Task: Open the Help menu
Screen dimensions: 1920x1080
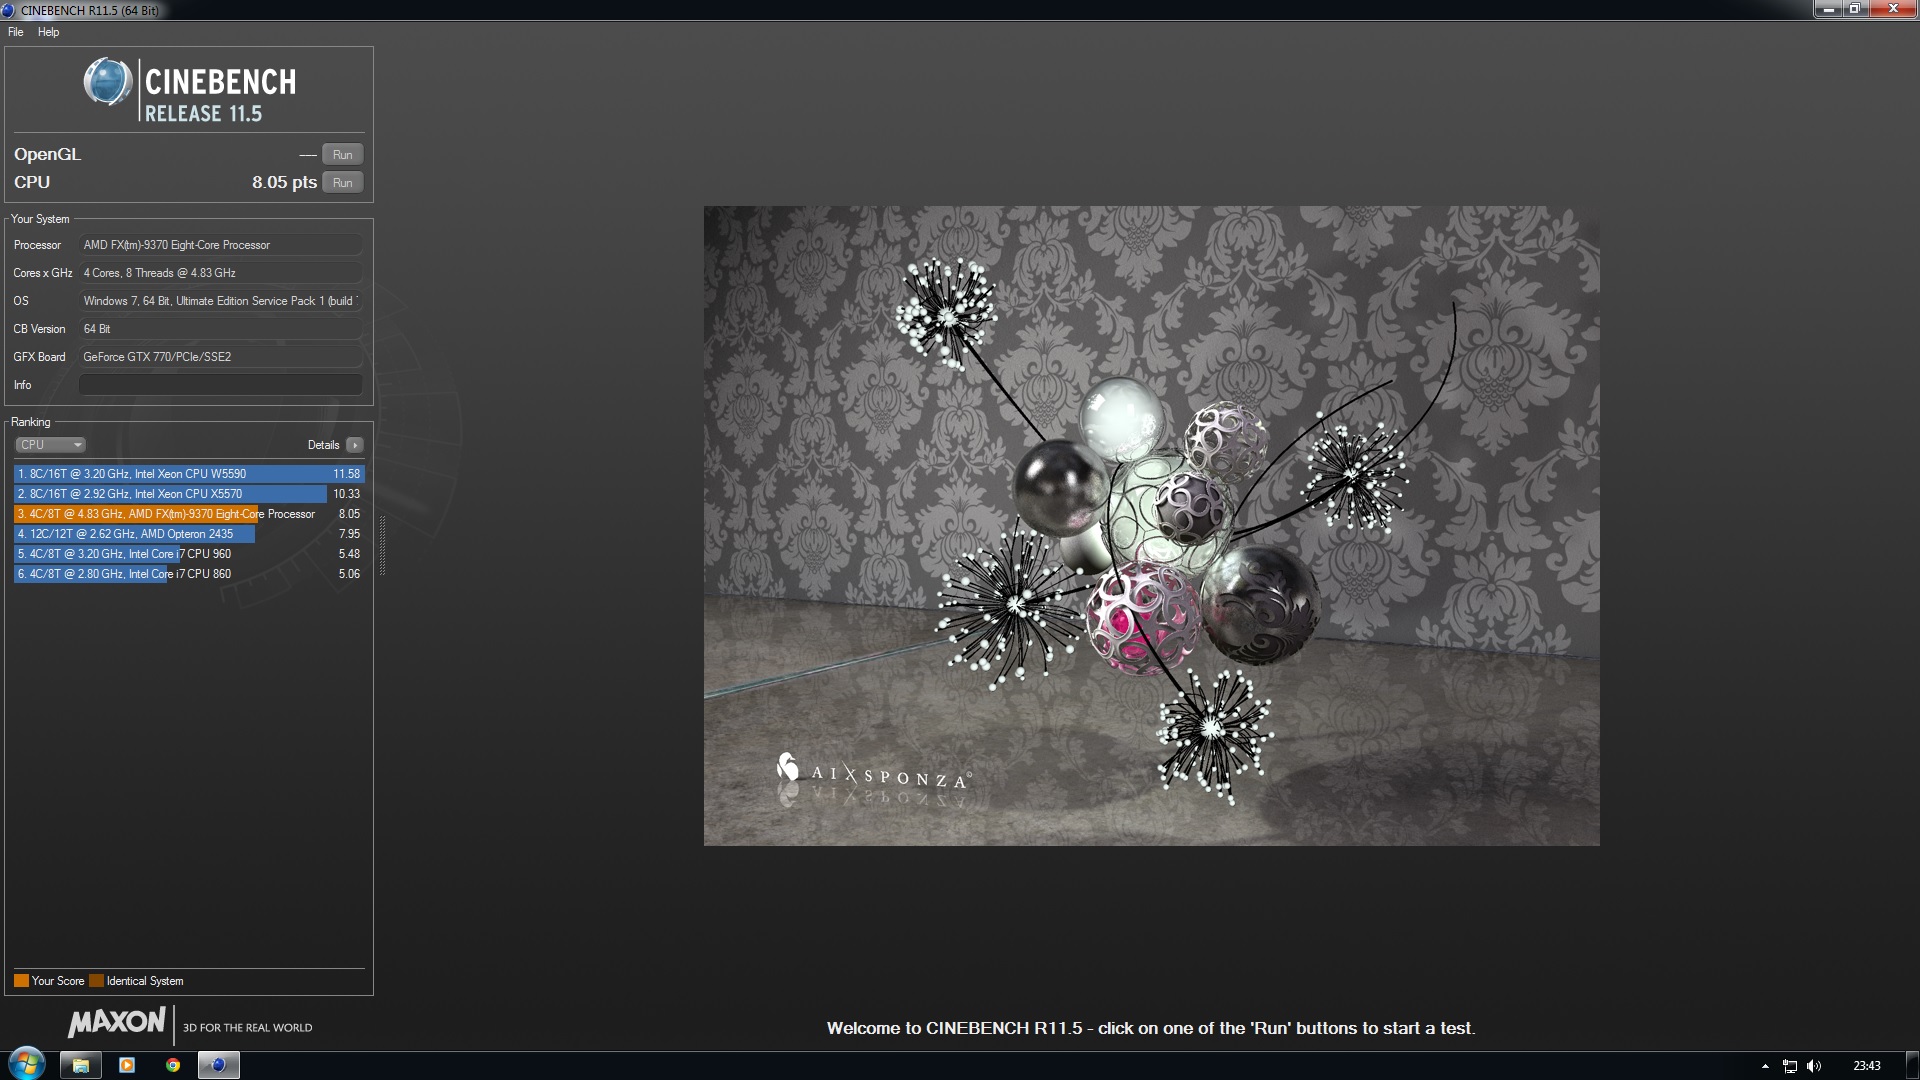Action: (x=48, y=32)
